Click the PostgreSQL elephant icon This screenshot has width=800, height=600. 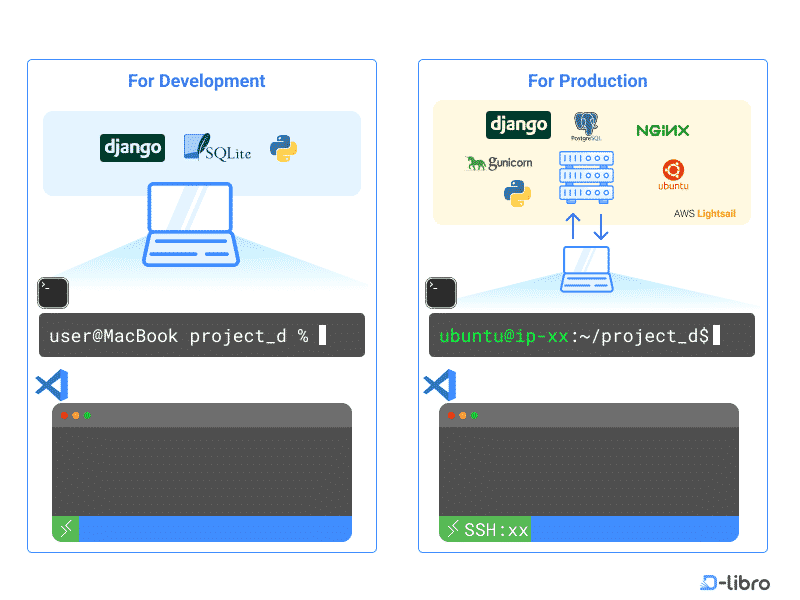click(x=585, y=126)
